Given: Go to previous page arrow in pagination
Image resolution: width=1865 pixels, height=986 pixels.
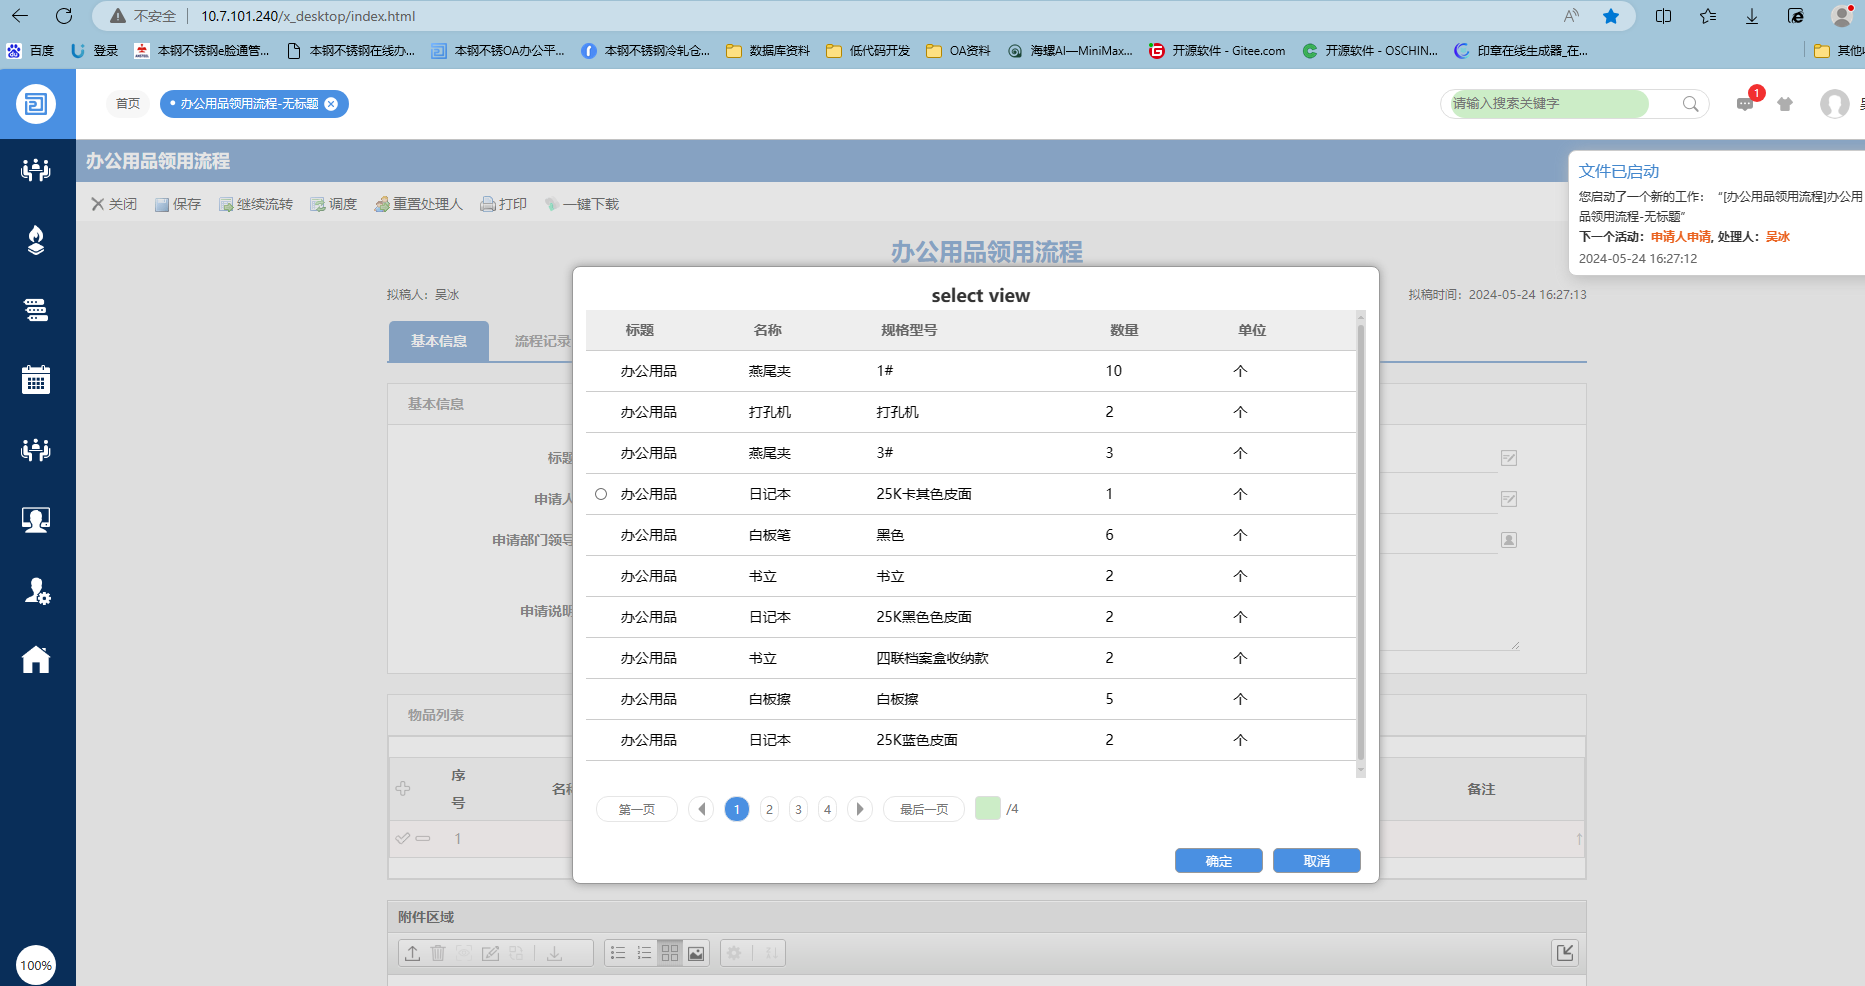Looking at the screenshot, I should [701, 809].
